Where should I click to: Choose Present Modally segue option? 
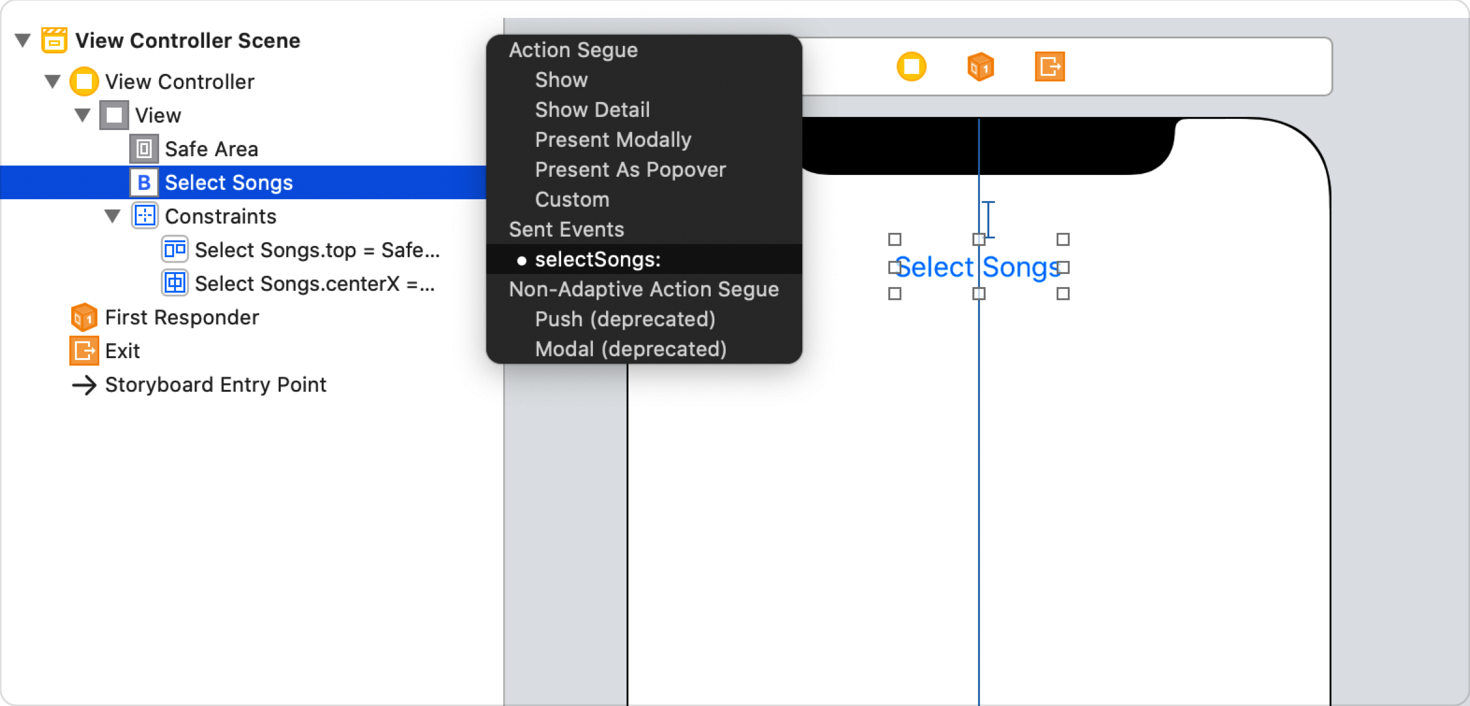click(613, 139)
